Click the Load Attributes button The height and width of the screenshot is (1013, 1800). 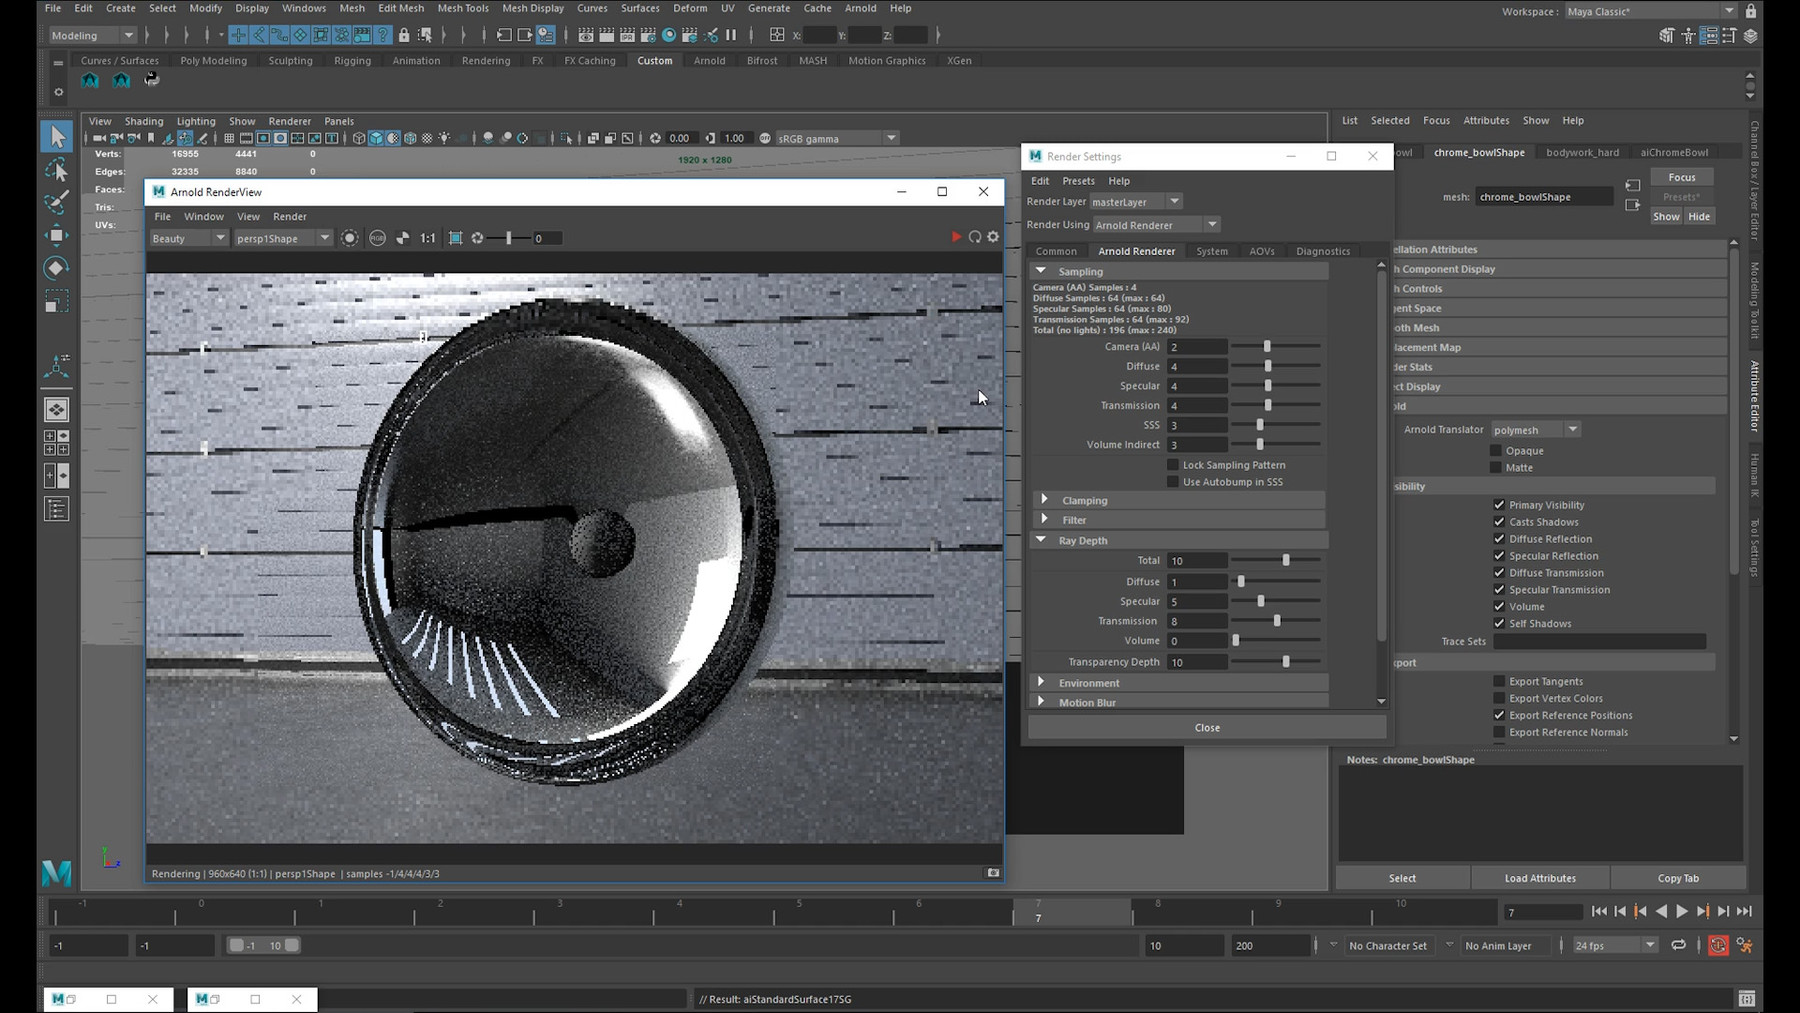point(1540,878)
